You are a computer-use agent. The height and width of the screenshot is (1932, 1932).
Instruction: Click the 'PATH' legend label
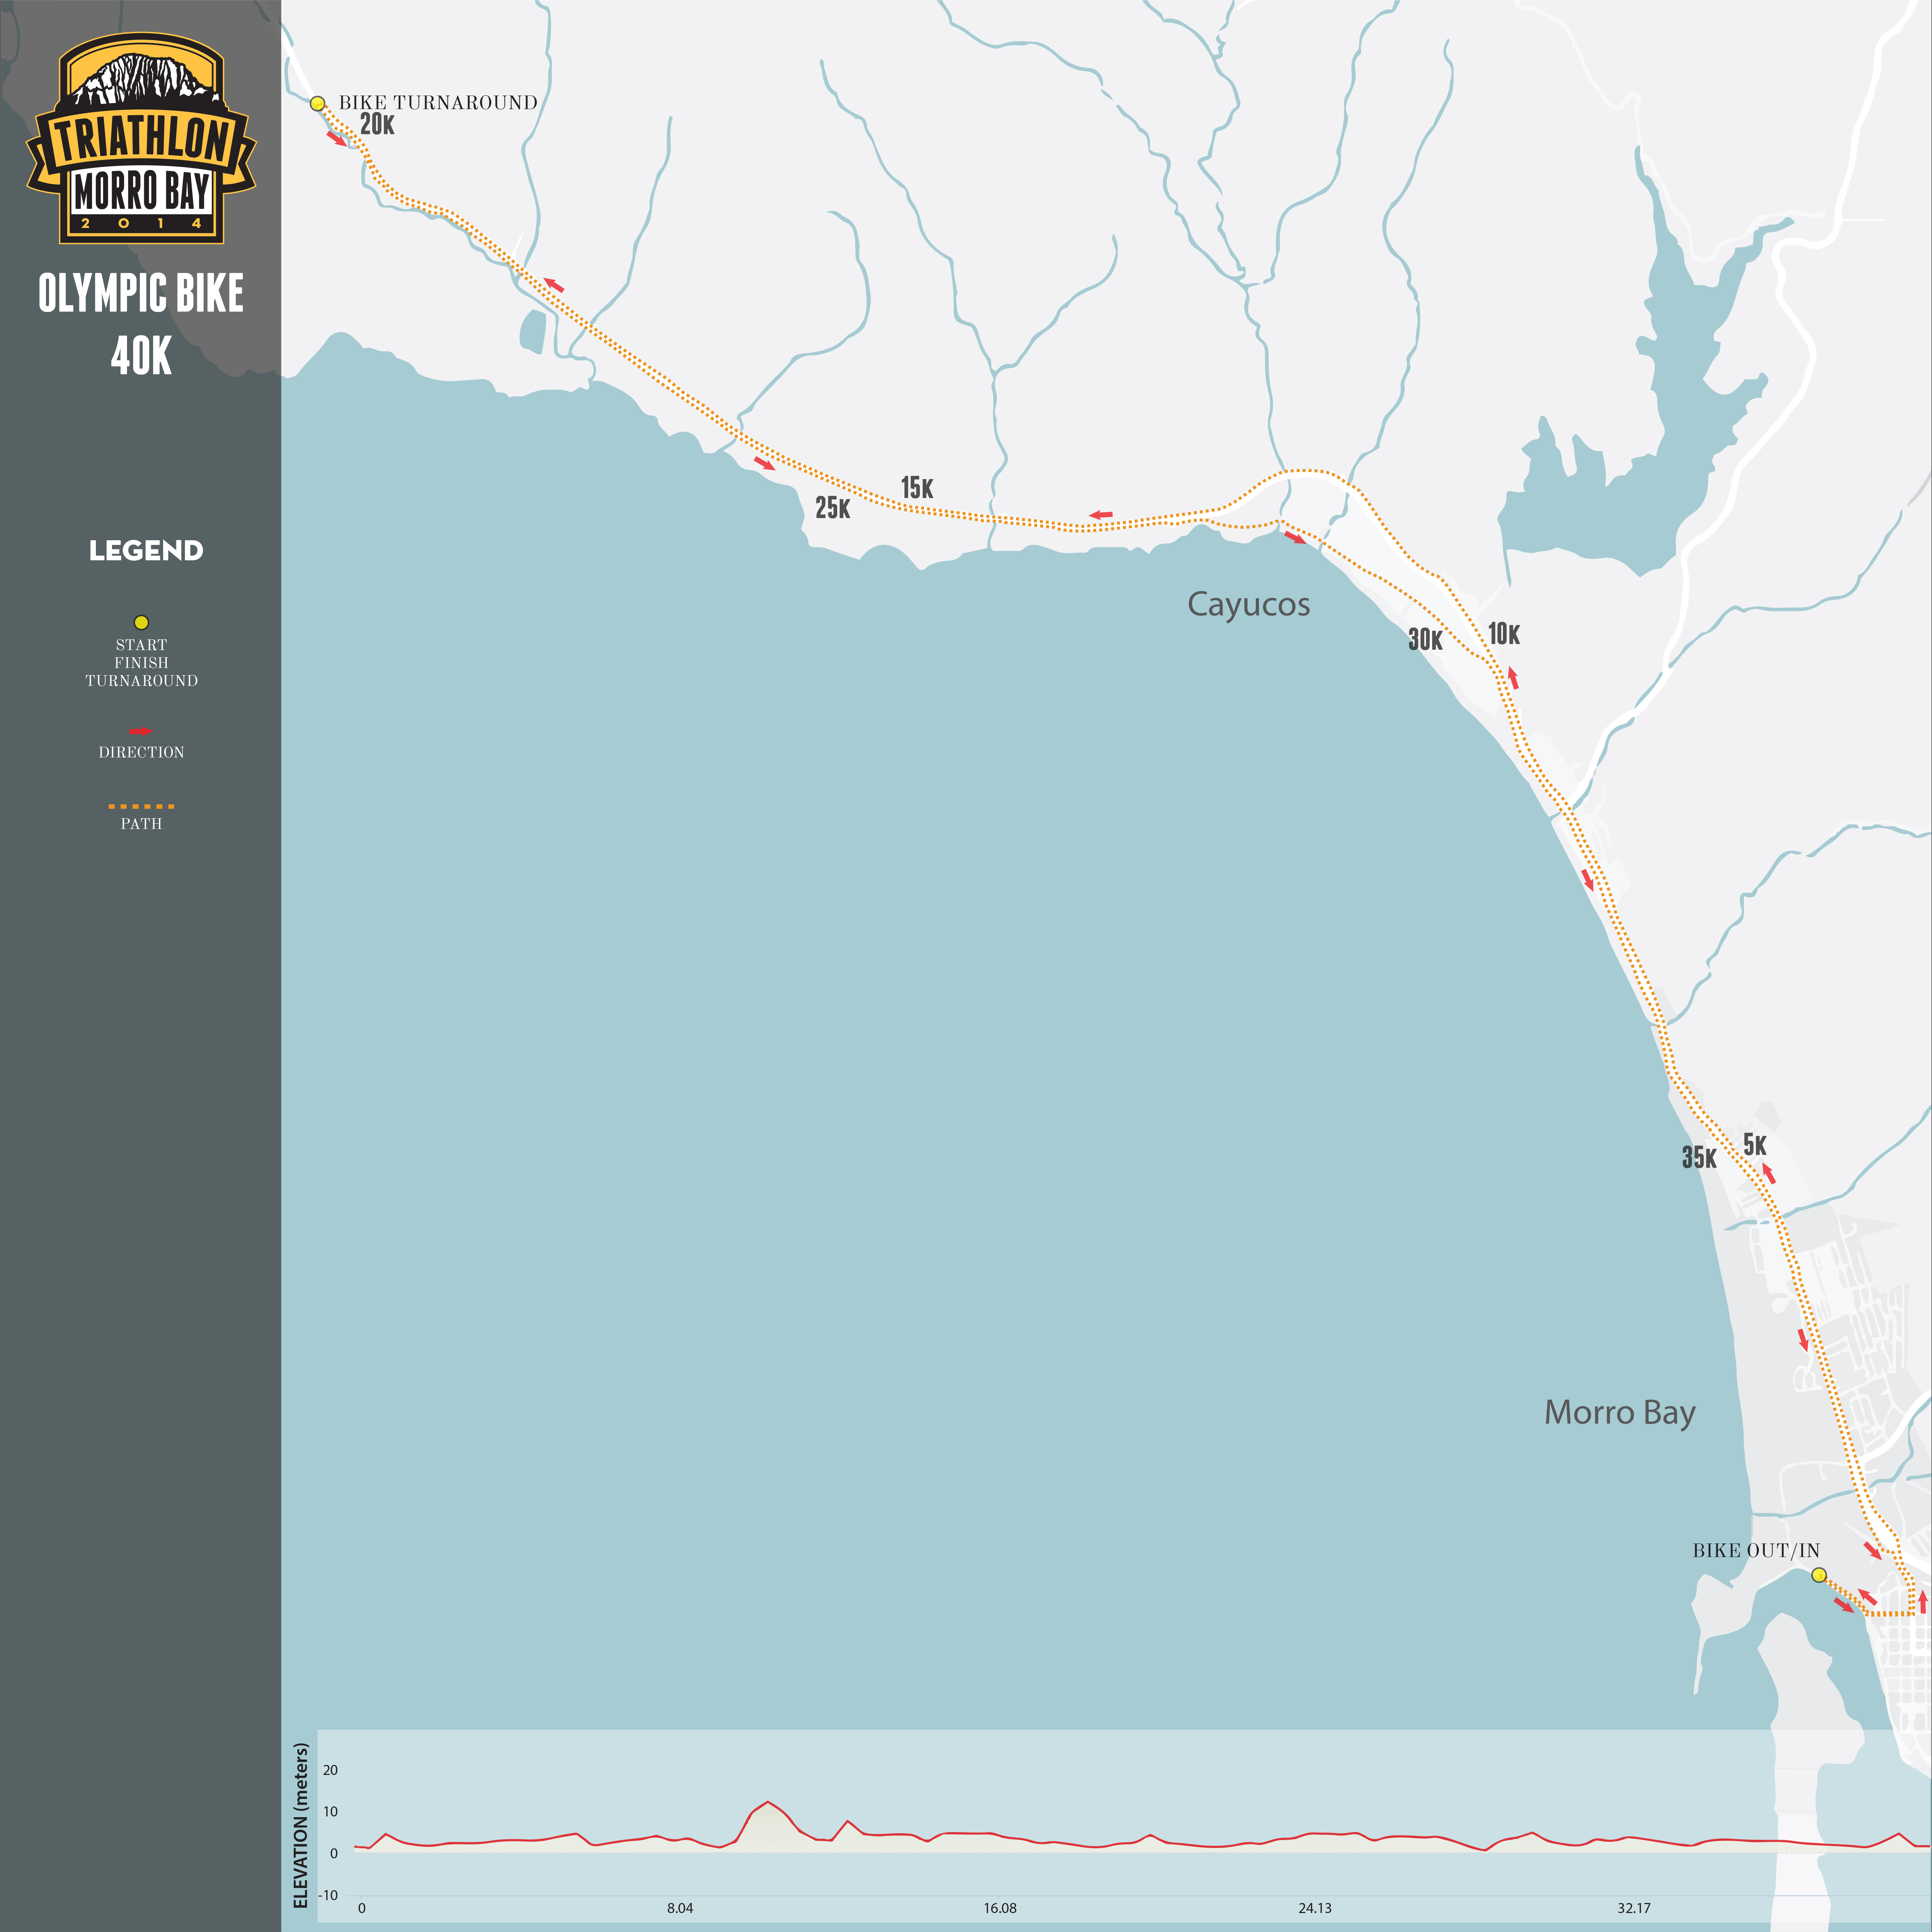pos(141,824)
